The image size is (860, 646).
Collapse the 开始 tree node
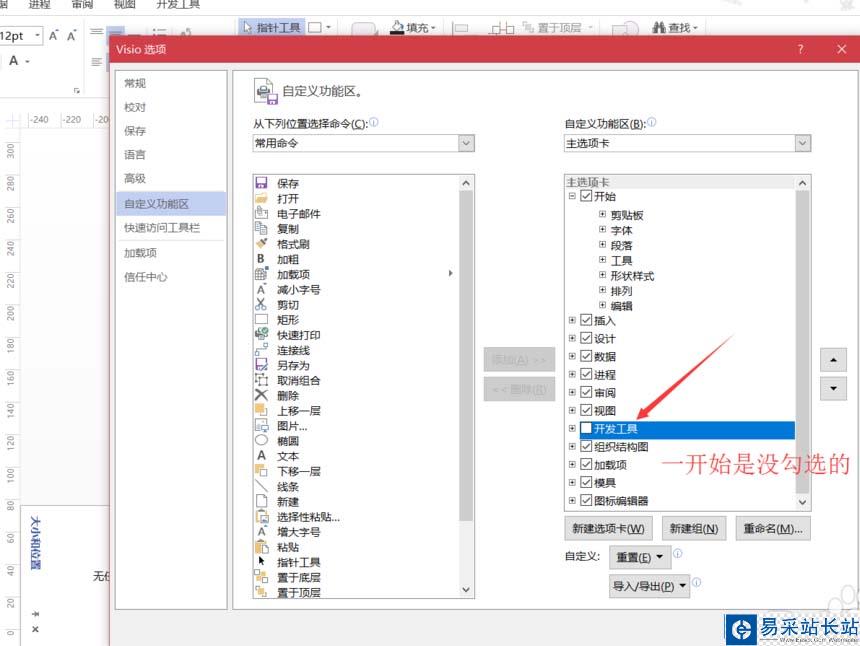(572, 196)
